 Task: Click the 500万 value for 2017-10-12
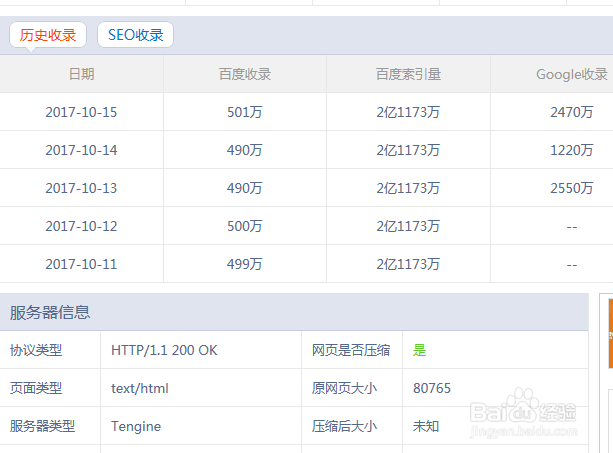pos(245,226)
